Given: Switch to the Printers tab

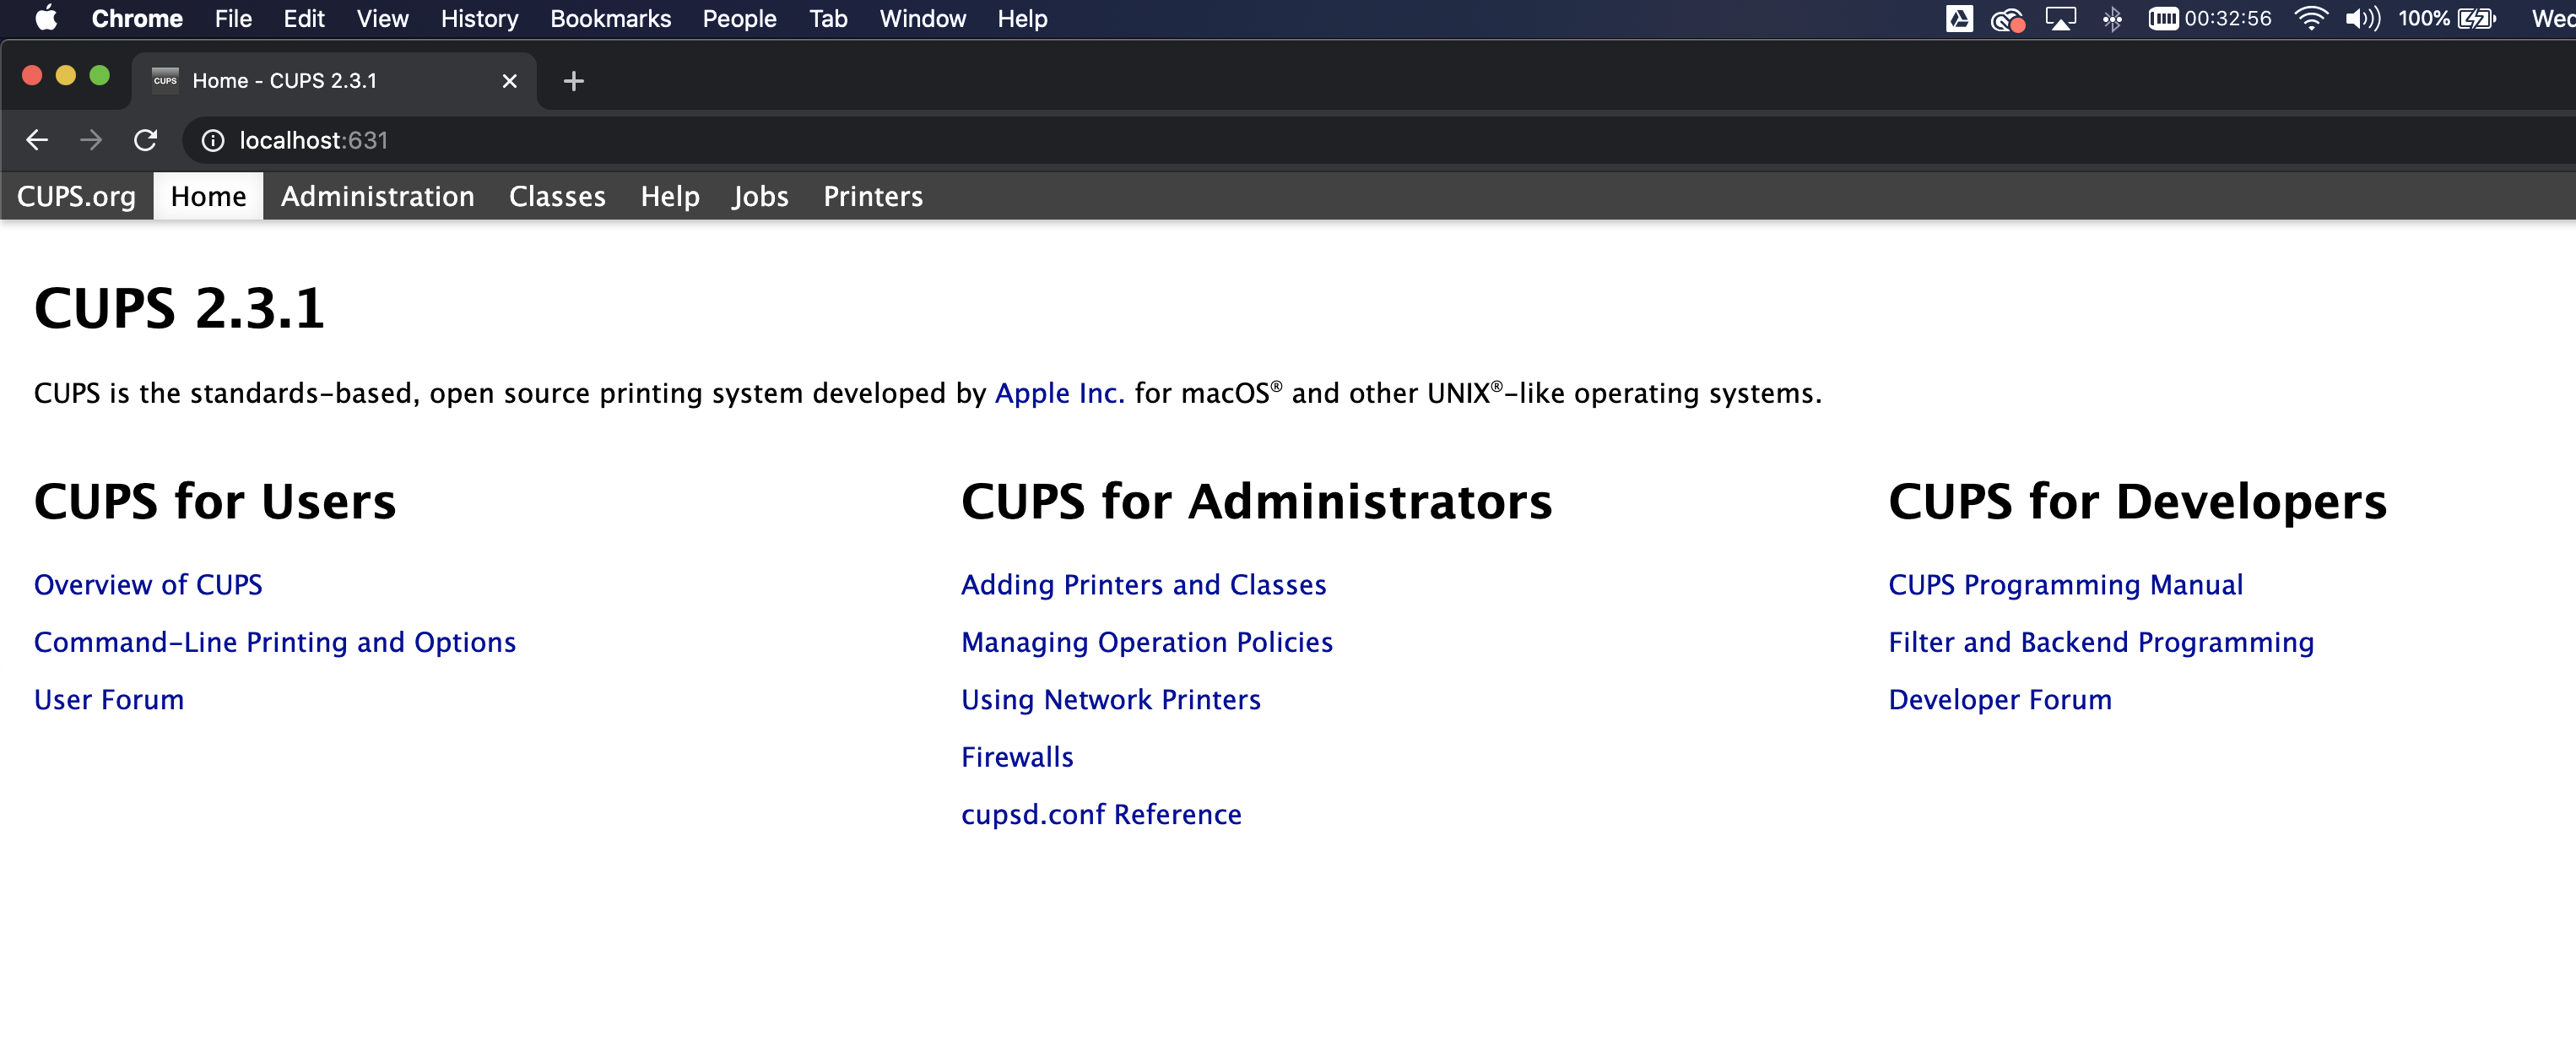Looking at the screenshot, I should point(872,196).
